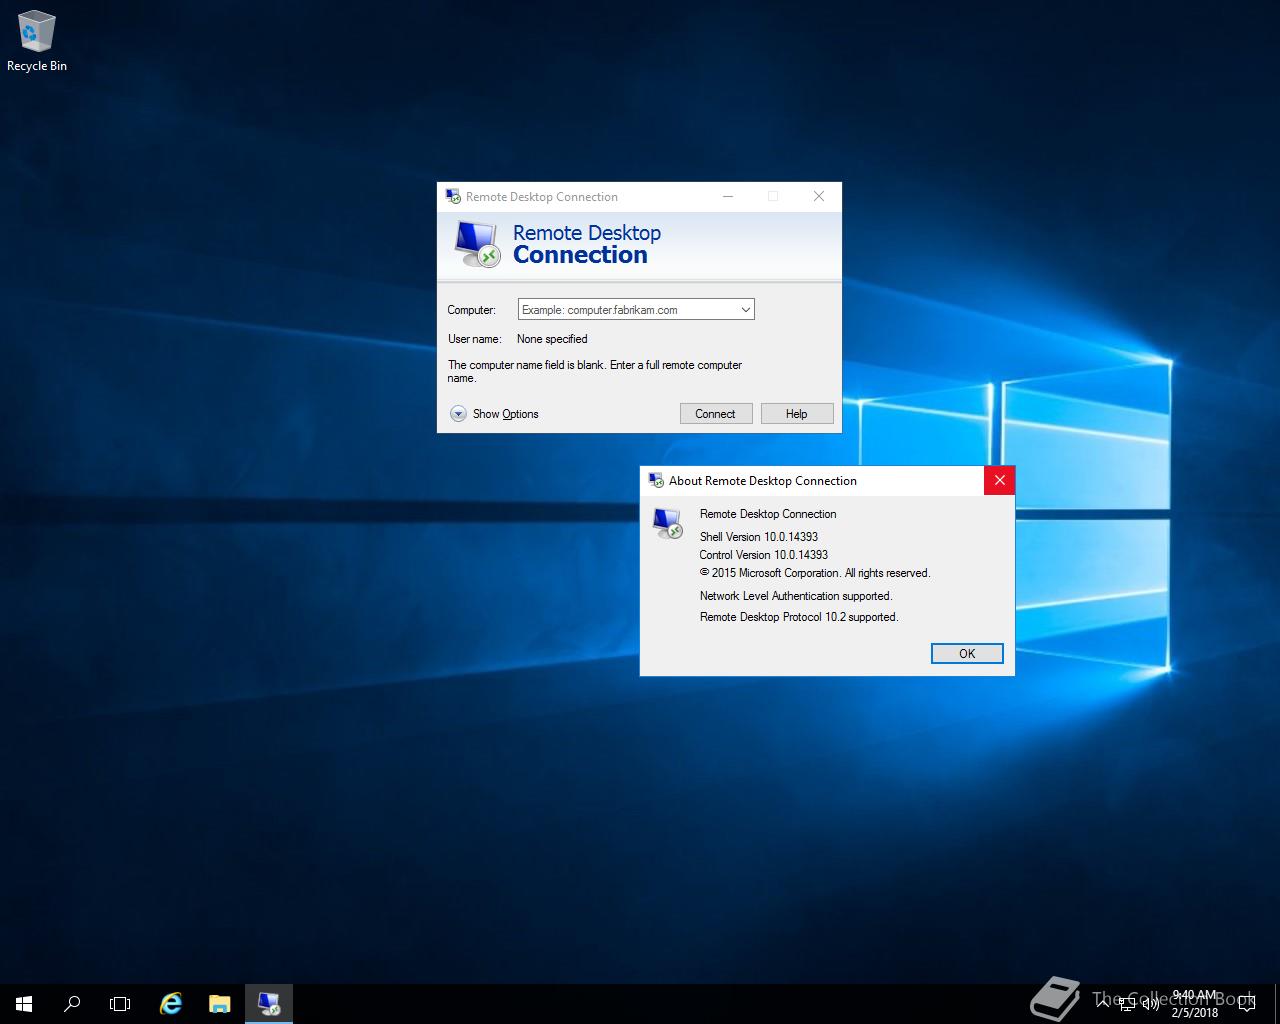Click the "computer name field is blank" message
The height and width of the screenshot is (1024, 1280).
click(595, 371)
